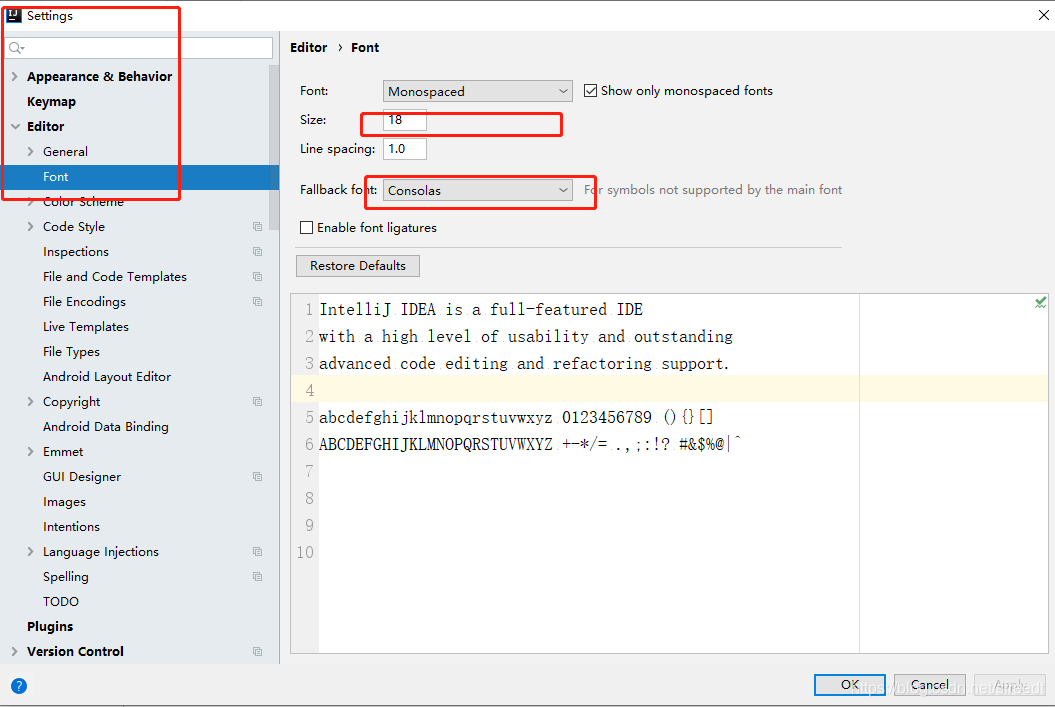
Task: Expand Appearance & Behavior section
Action: tap(15, 77)
